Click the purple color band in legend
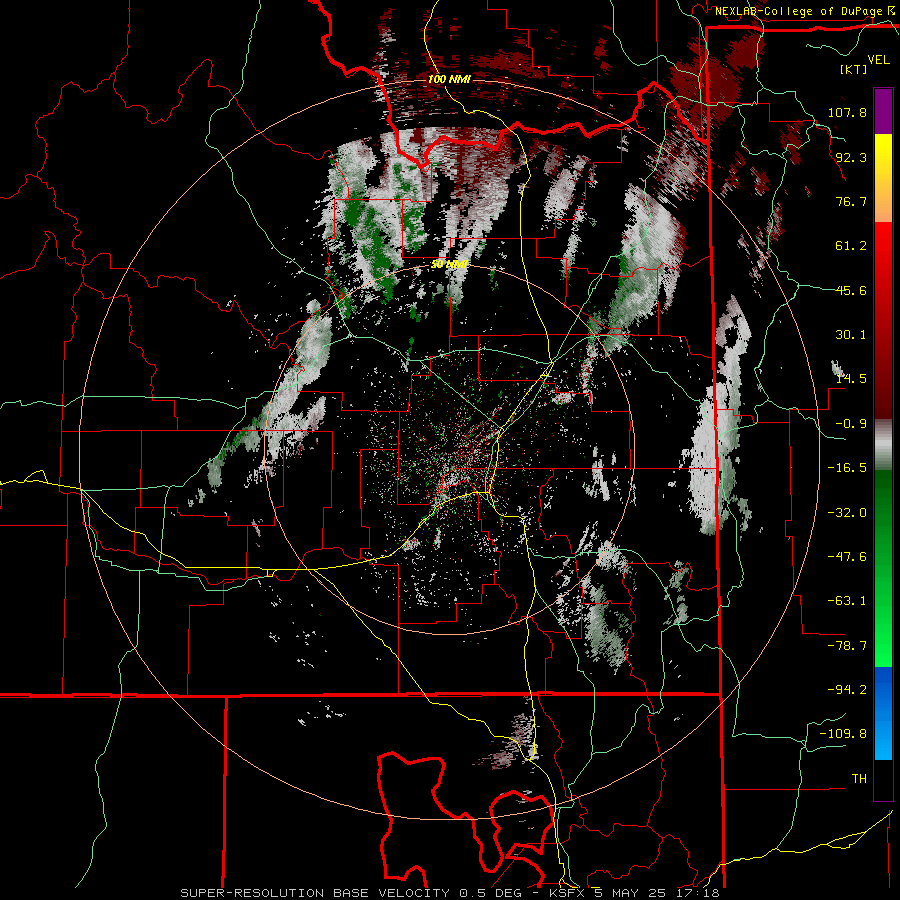 click(x=883, y=112)
